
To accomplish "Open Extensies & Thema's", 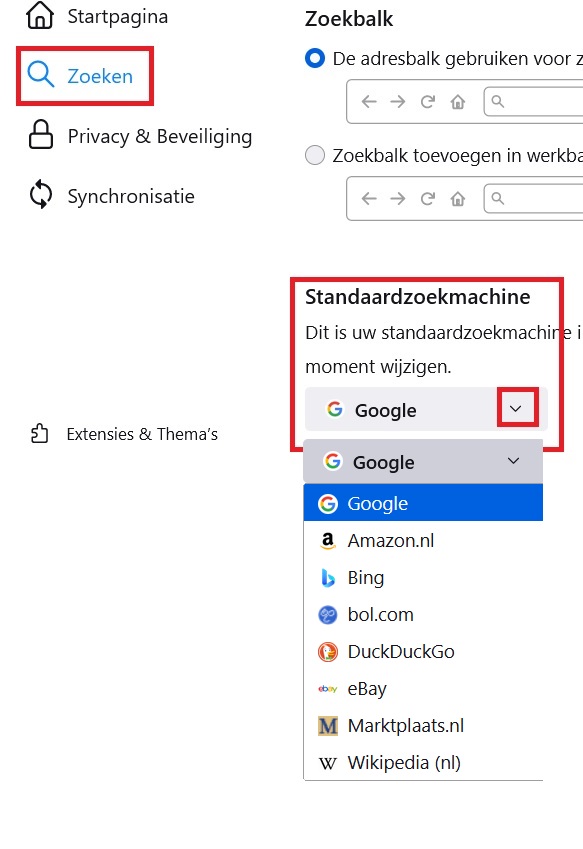I will 141,433.
